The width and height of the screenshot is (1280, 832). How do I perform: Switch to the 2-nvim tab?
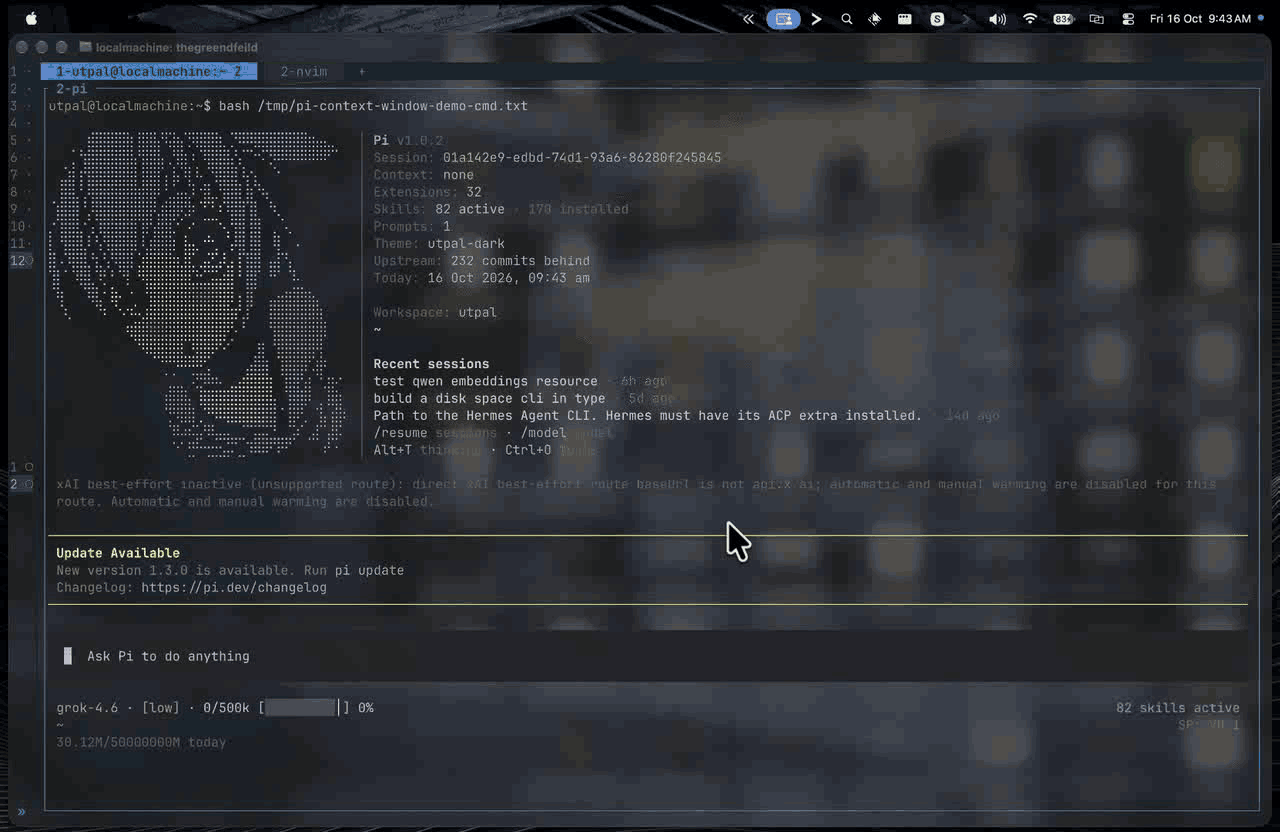tap(304, 72)
